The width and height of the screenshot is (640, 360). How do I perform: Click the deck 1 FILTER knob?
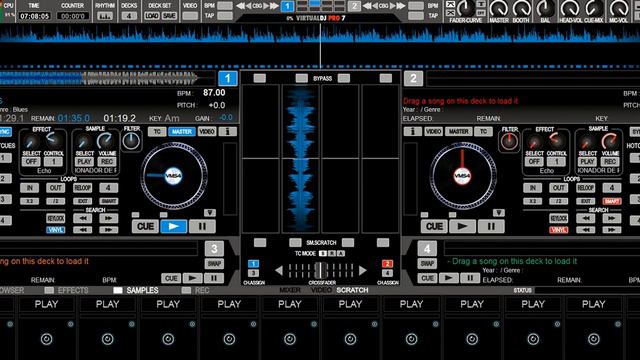(x=131, y=141)
